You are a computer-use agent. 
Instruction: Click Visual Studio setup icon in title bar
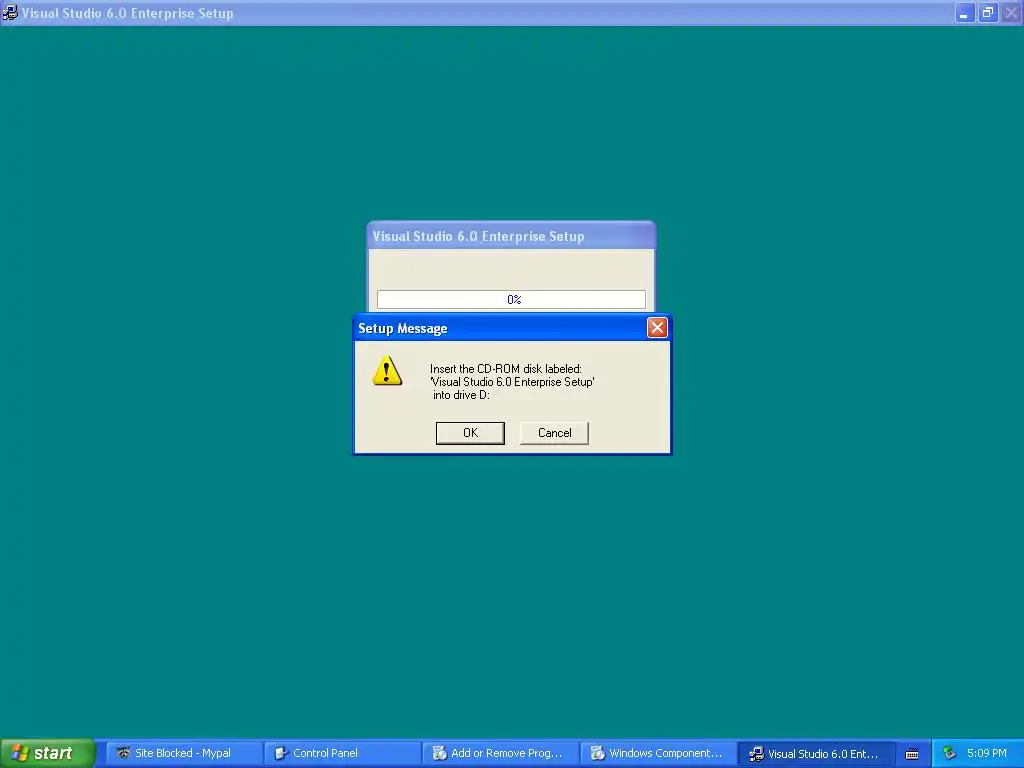10,12
